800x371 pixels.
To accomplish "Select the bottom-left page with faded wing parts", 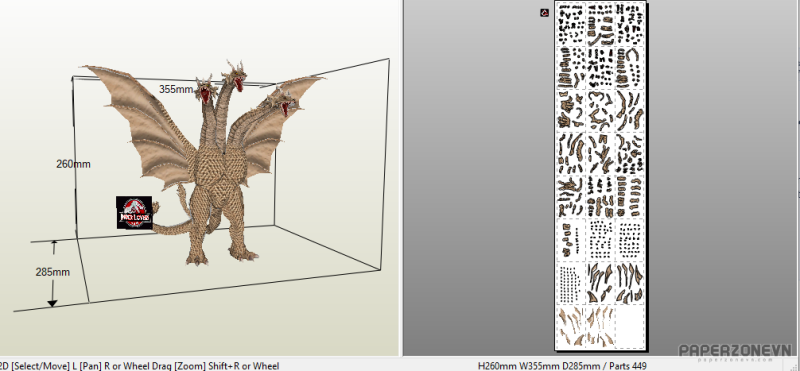I will [x=571, y=327].
